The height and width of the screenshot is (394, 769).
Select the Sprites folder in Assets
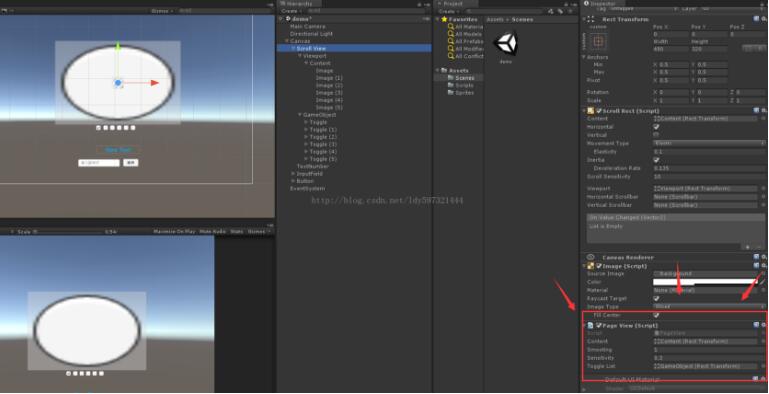461,92
